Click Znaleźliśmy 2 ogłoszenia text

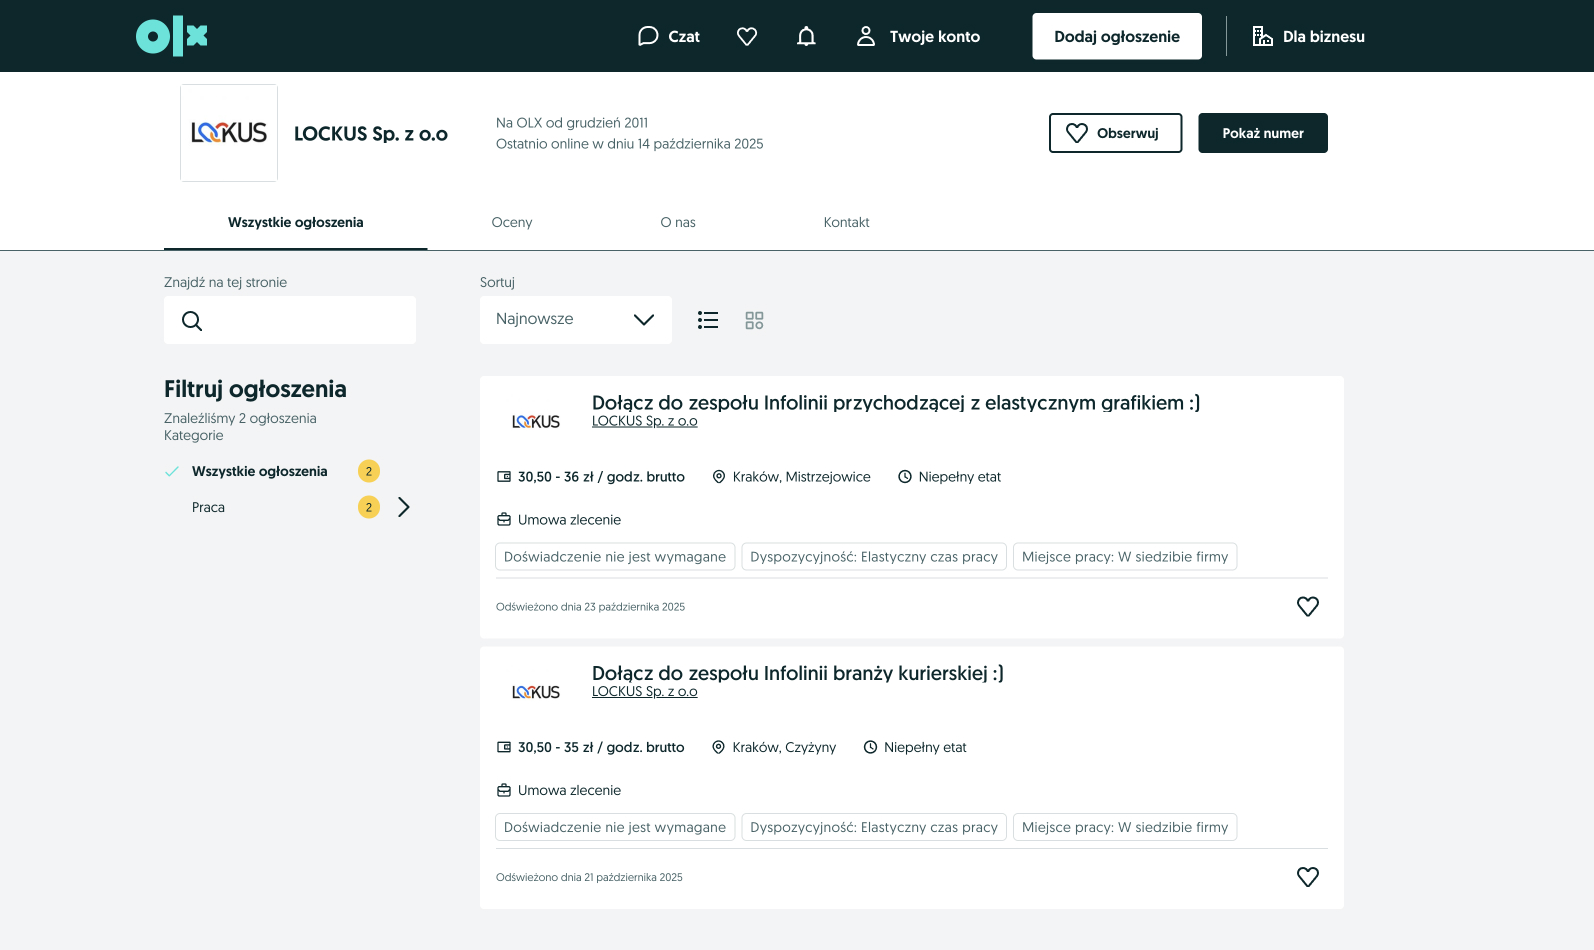[240, 418]
